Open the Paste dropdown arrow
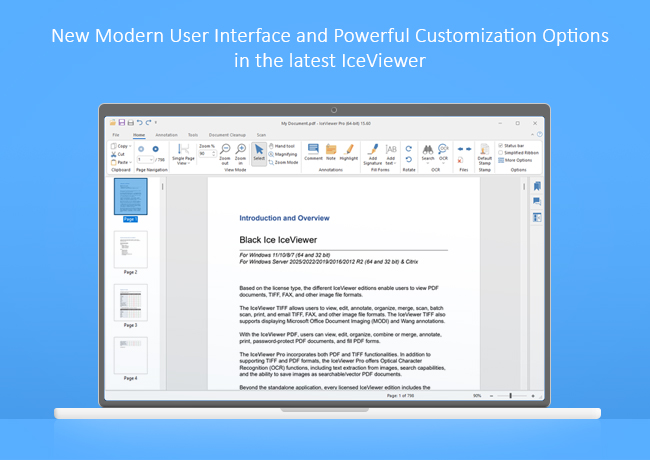This screenshot has height=460, width=650. pyautogui.click(x=131, y=162)
